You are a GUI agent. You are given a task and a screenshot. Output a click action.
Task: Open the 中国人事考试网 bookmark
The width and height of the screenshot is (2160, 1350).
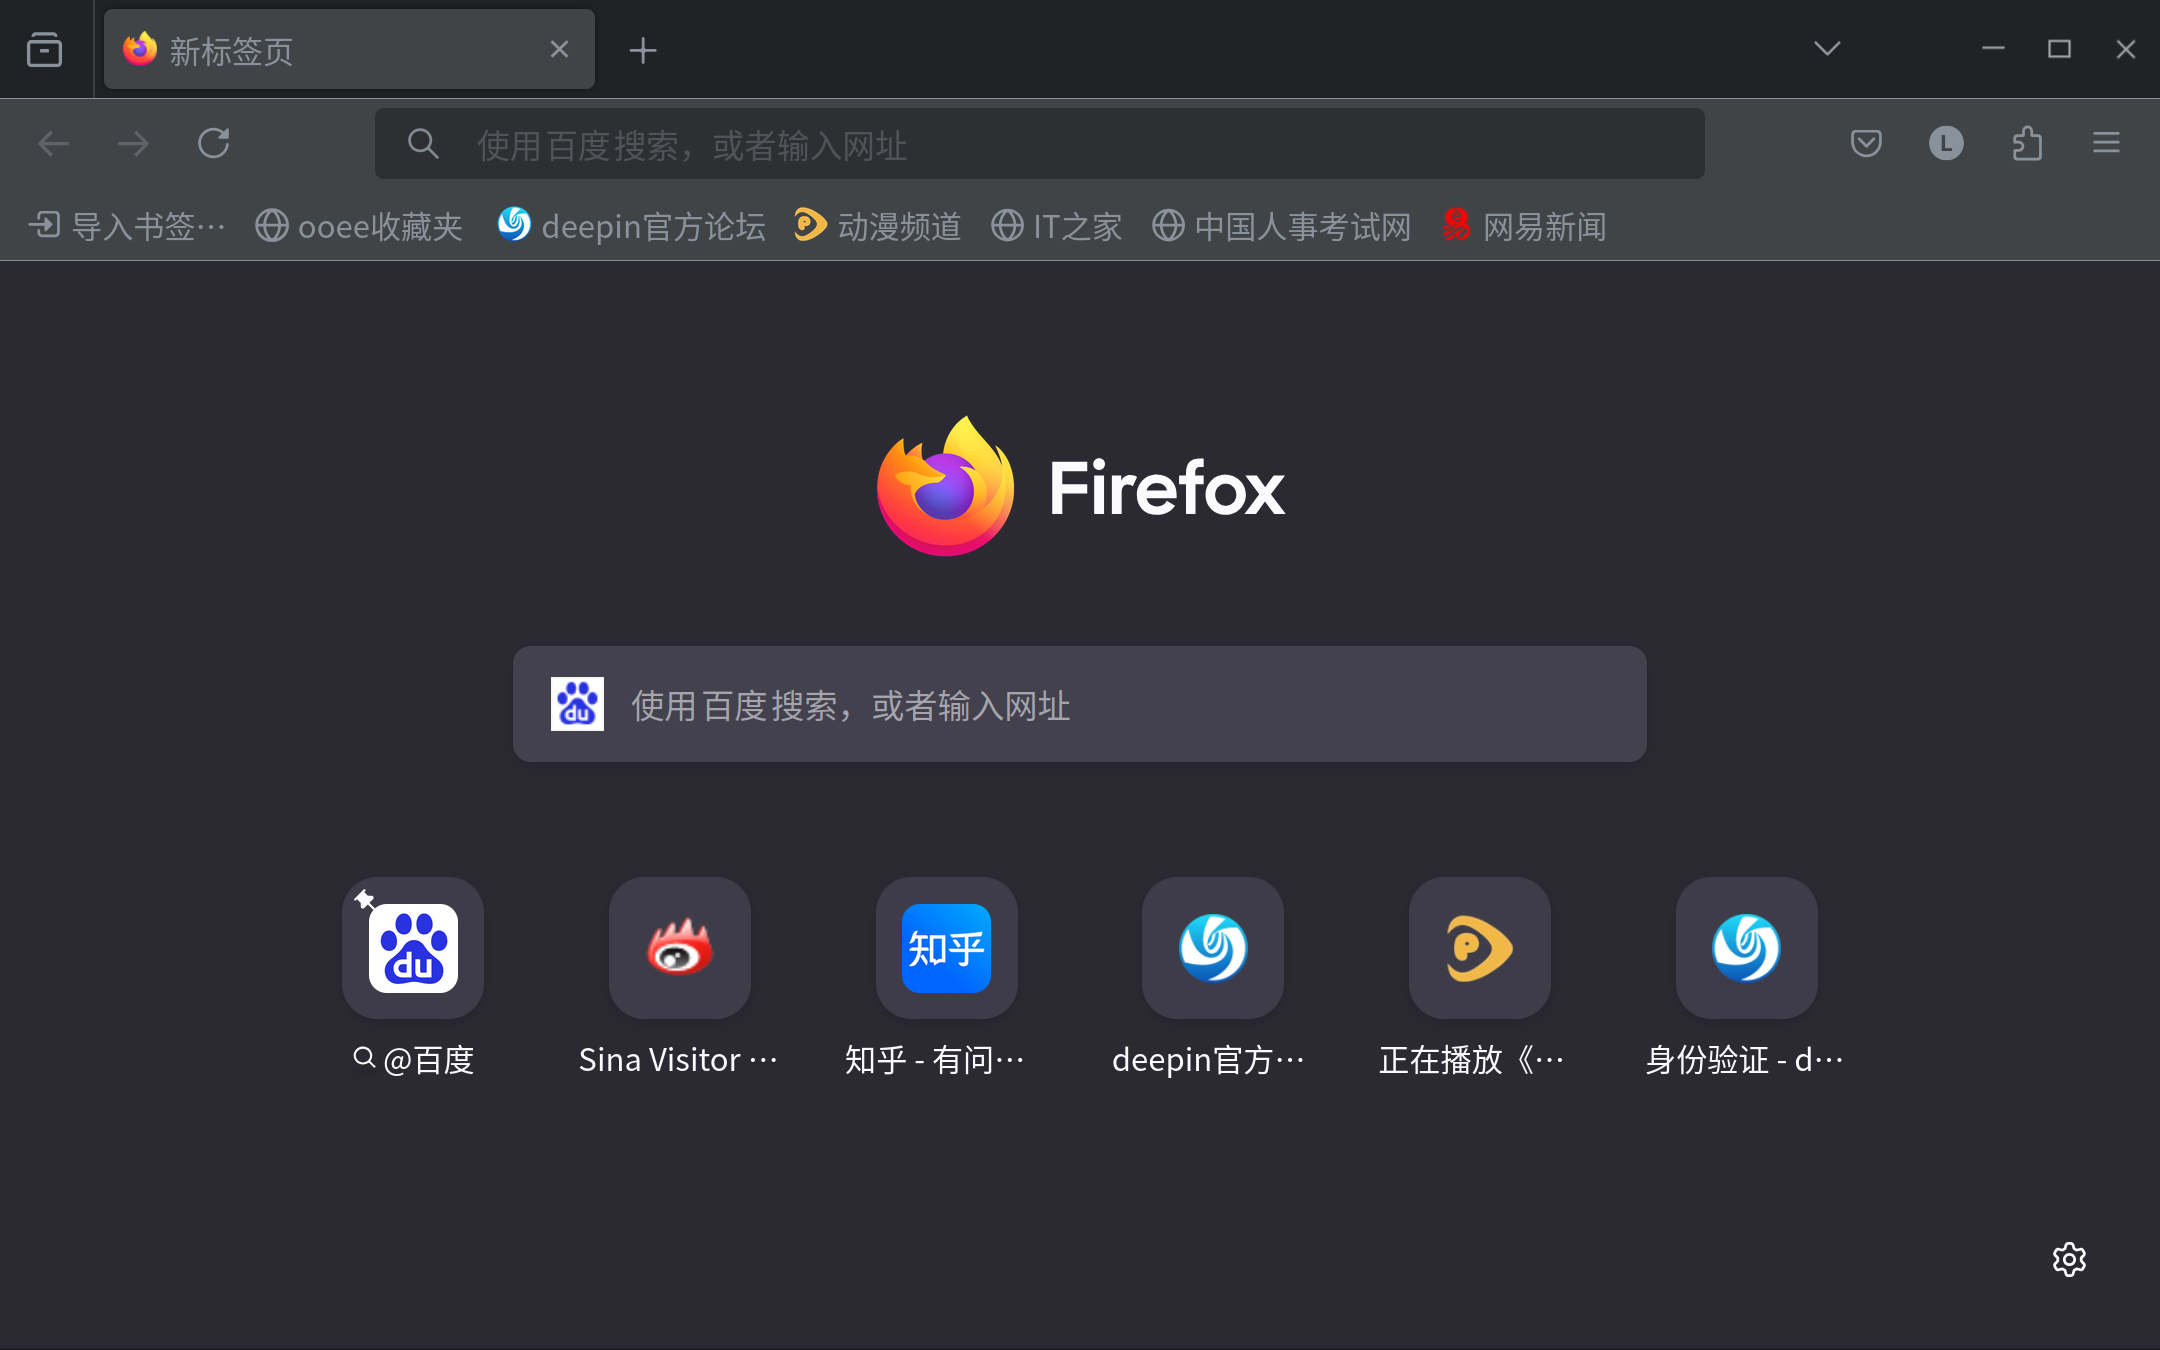click(x=1282, y=226)
